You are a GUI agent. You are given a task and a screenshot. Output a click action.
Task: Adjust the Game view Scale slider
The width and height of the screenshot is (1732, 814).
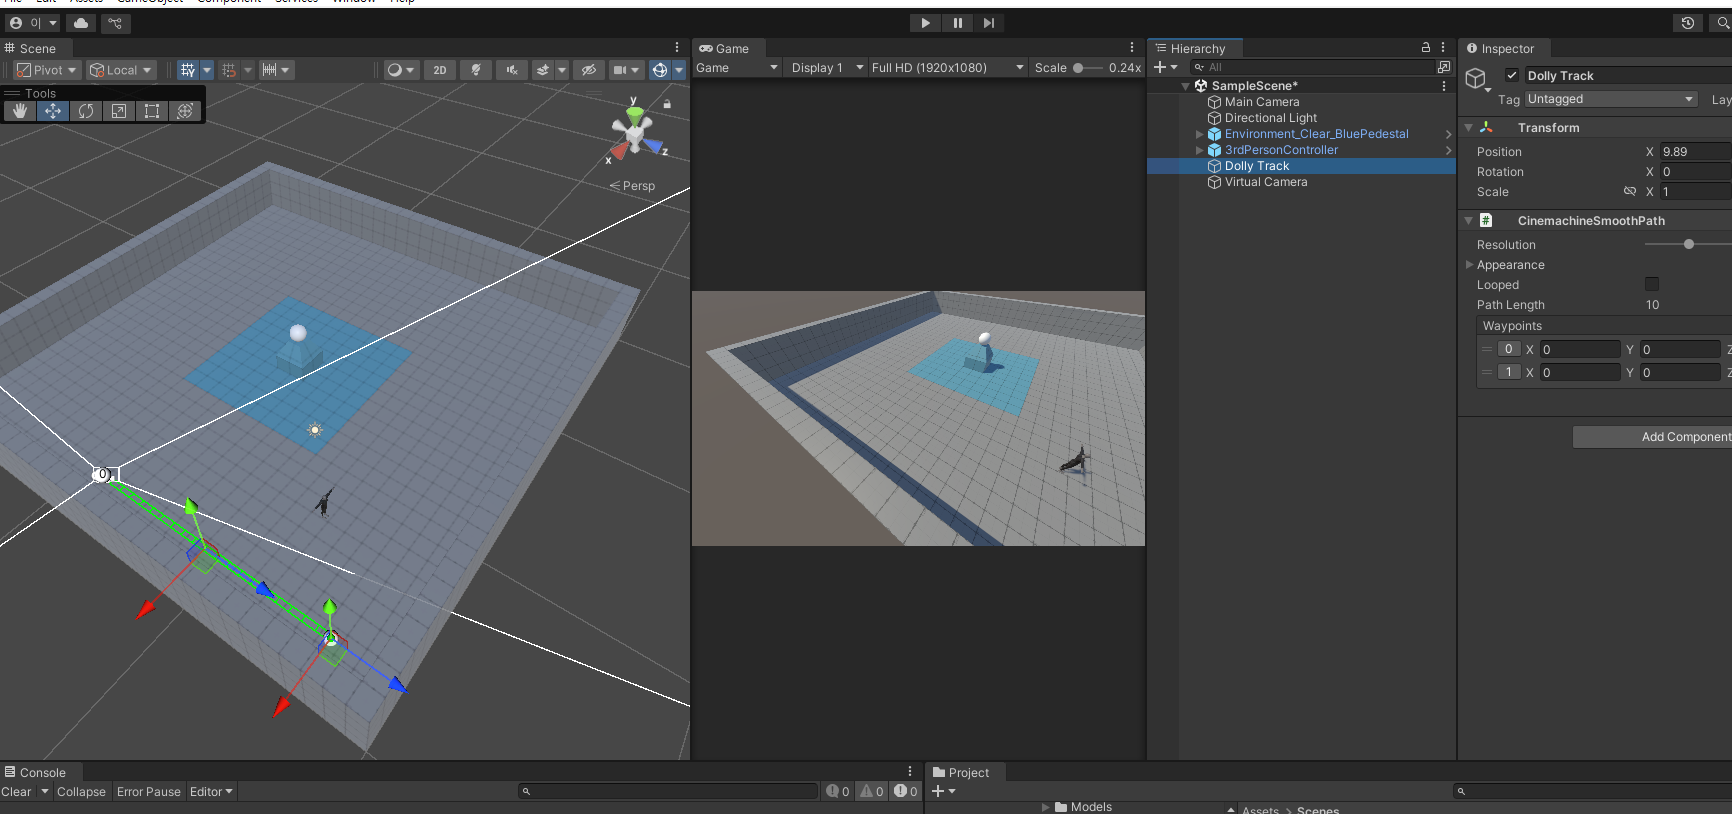1087,68
